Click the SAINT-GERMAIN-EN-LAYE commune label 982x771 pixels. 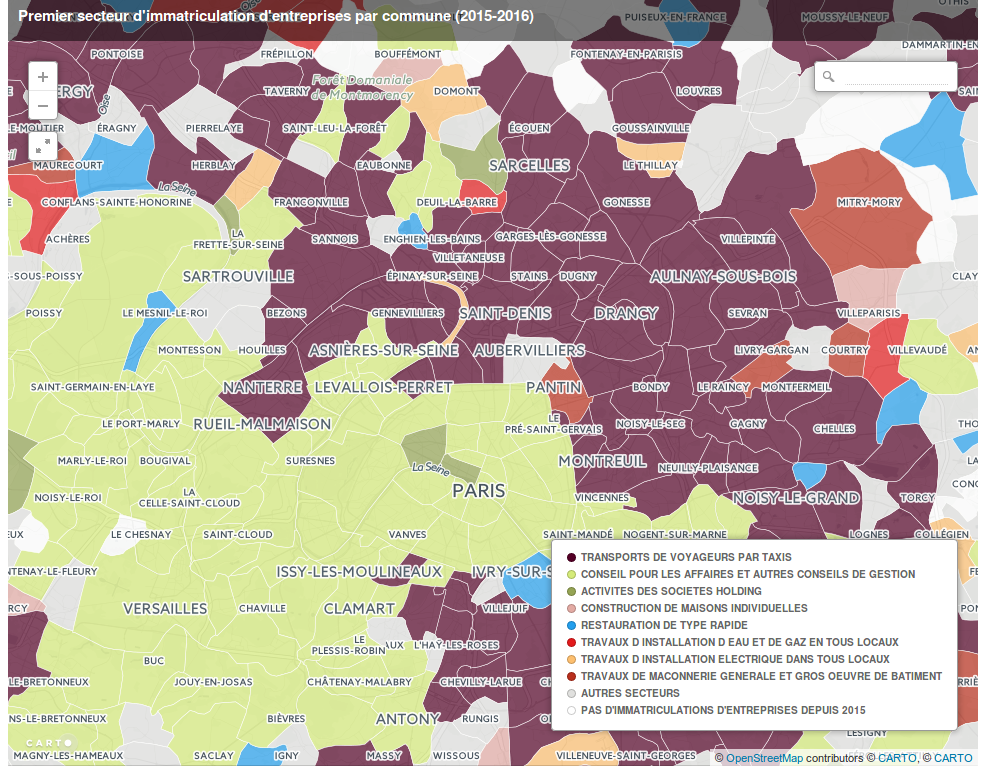(93, 387)
